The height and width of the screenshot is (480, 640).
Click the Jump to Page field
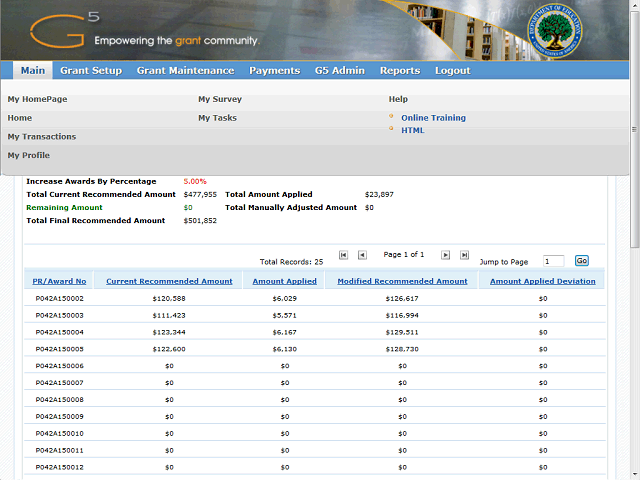[553, 261]
